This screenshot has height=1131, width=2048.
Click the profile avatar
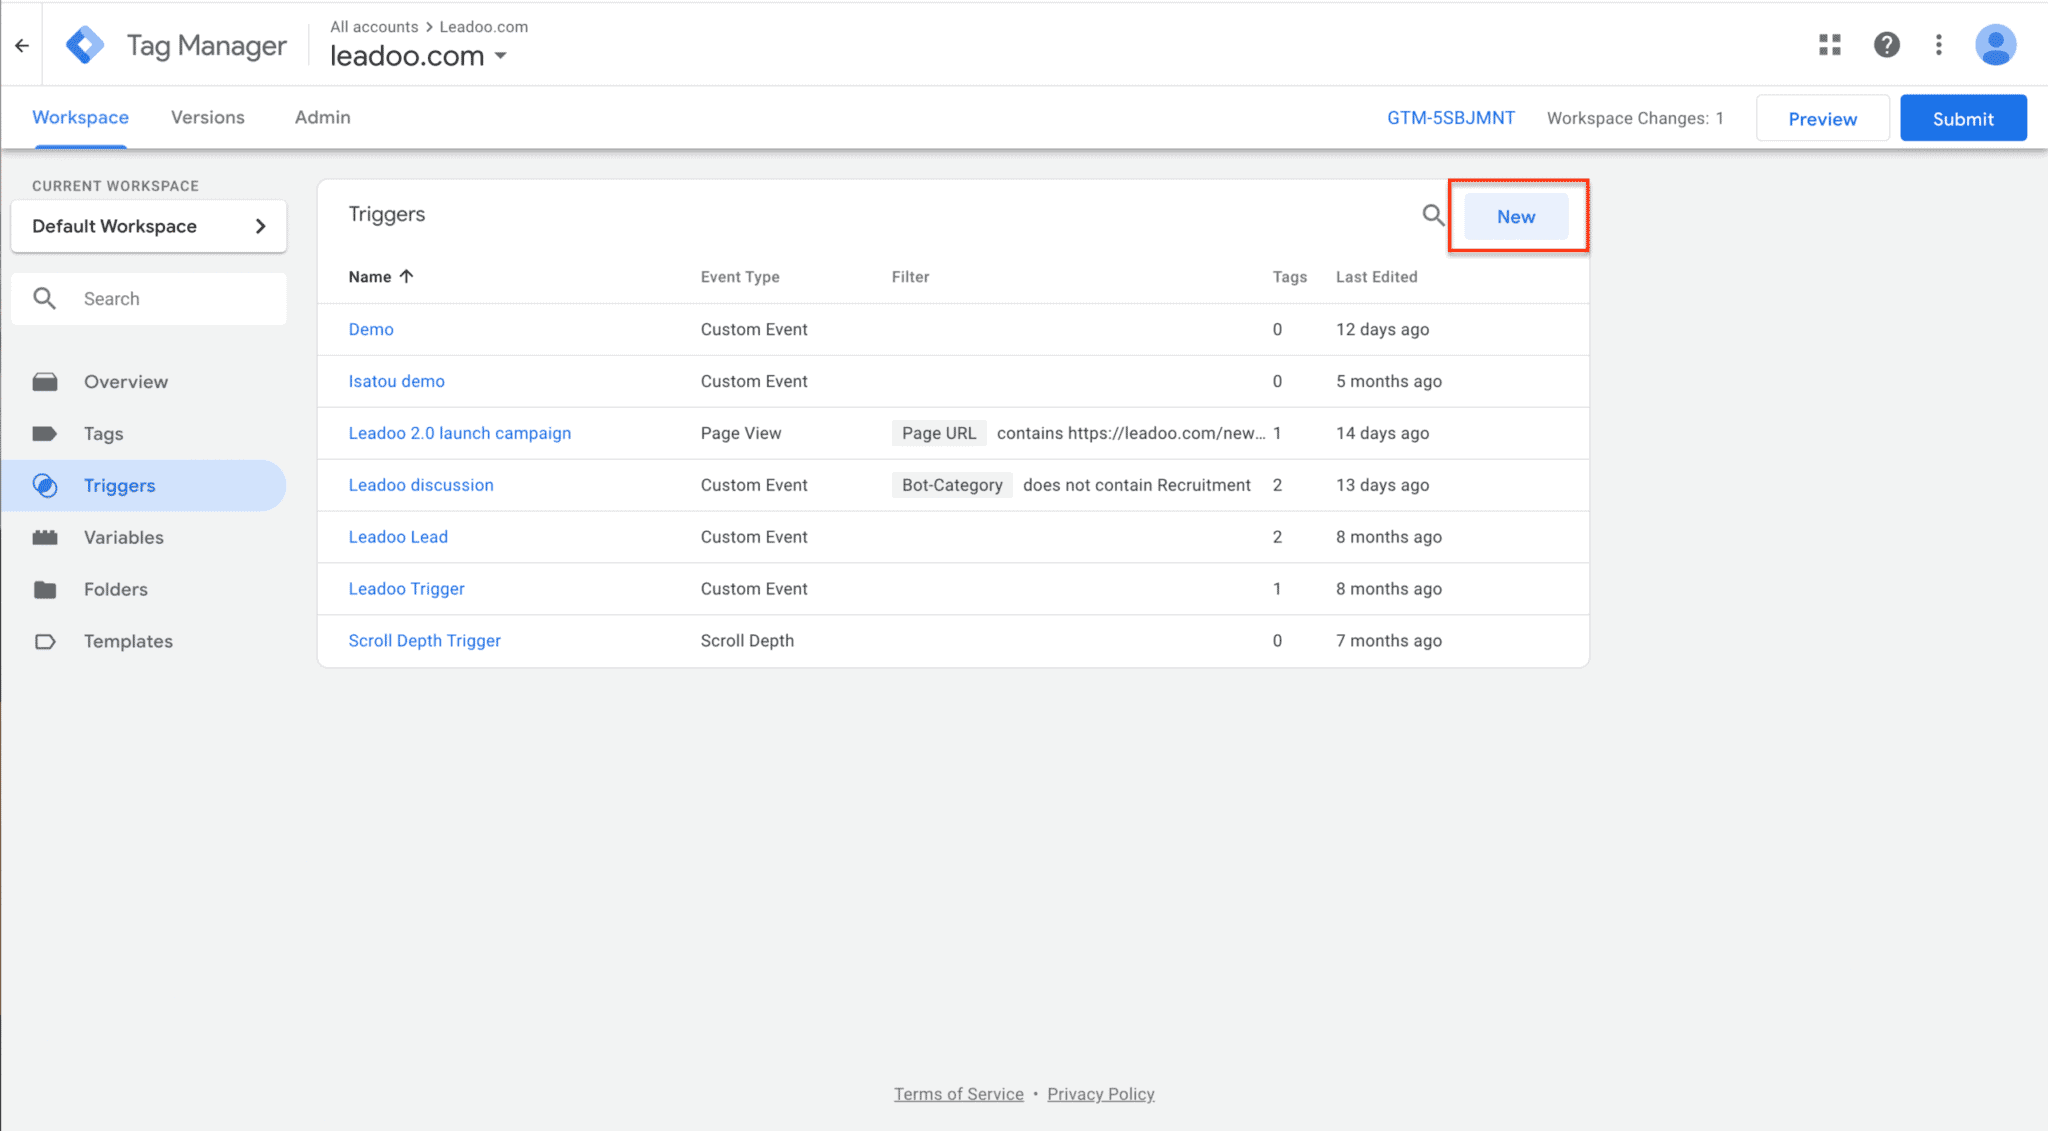tap(1995, 44)
